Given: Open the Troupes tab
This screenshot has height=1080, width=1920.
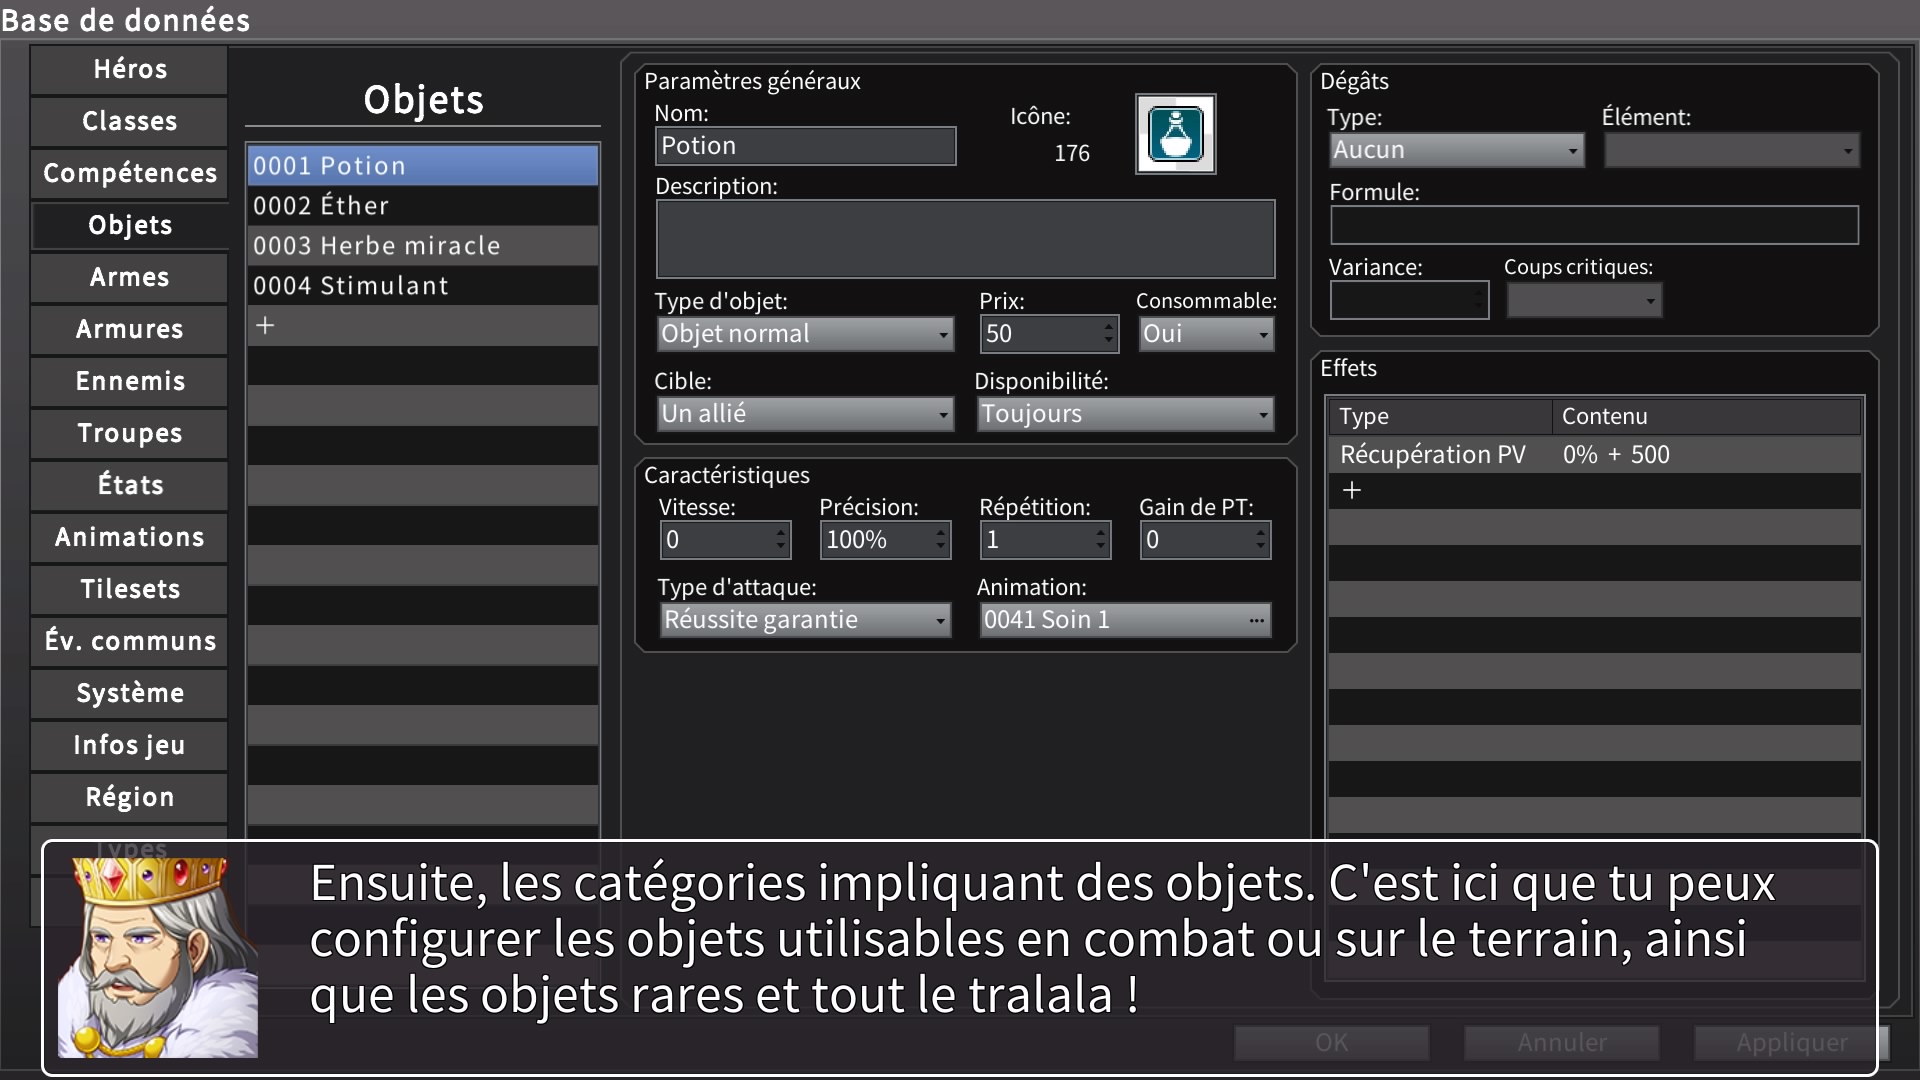Looking at the screenshot, I should coord(130,433).
